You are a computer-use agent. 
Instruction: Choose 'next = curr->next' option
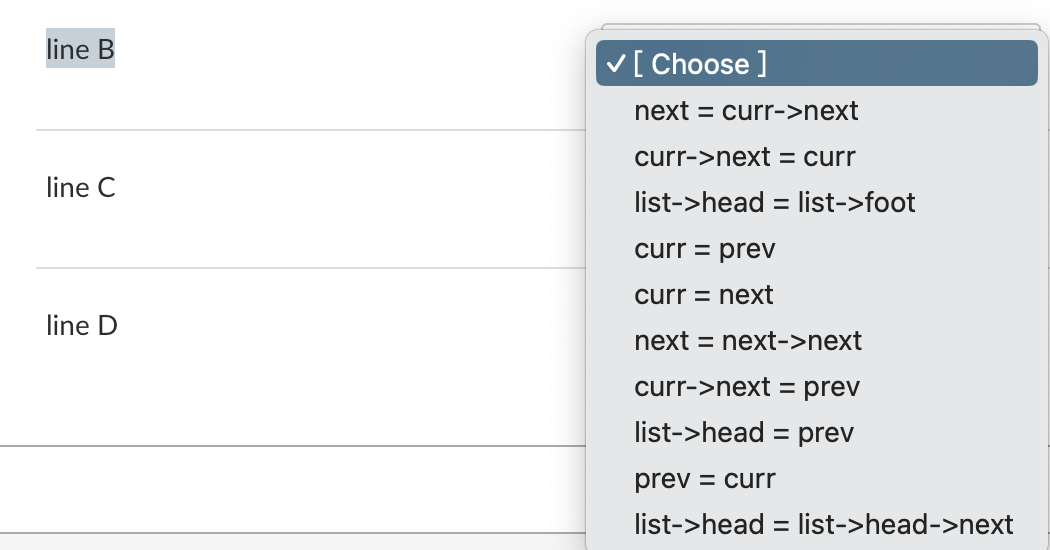816,111
